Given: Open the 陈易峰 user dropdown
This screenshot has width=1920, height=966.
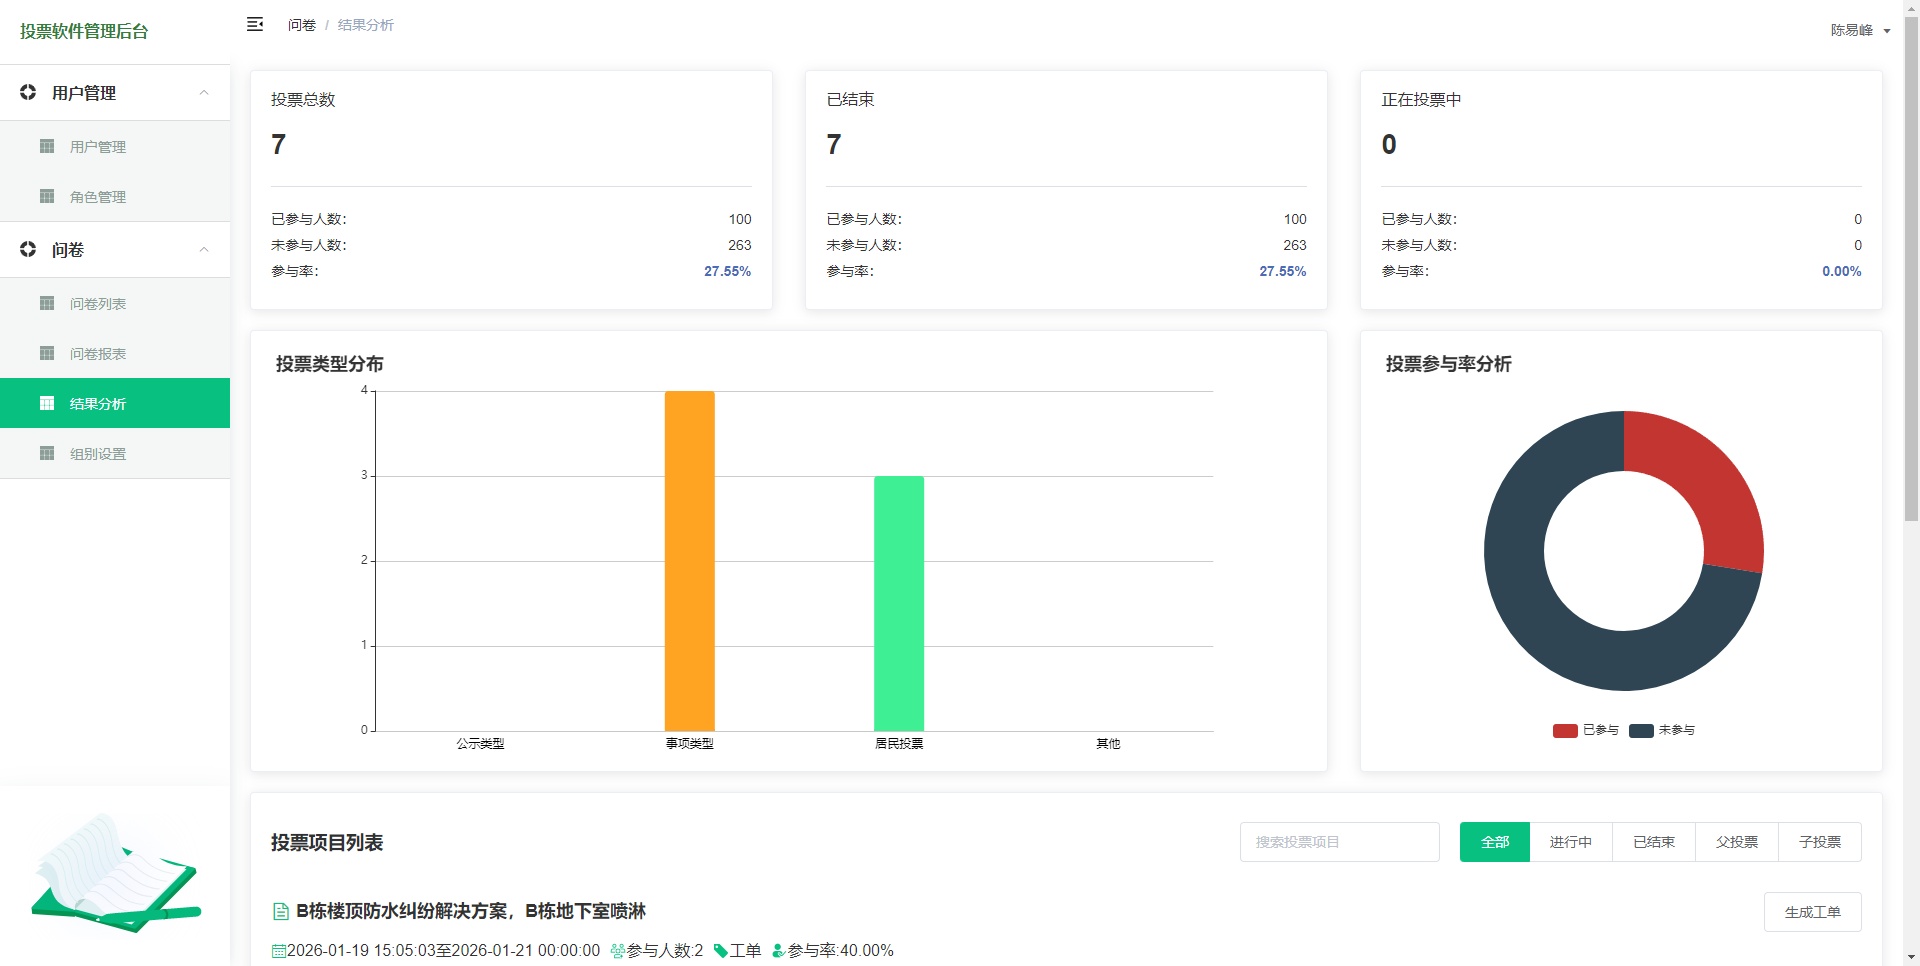Looking at the screenshot, I should pos(1859,30).
